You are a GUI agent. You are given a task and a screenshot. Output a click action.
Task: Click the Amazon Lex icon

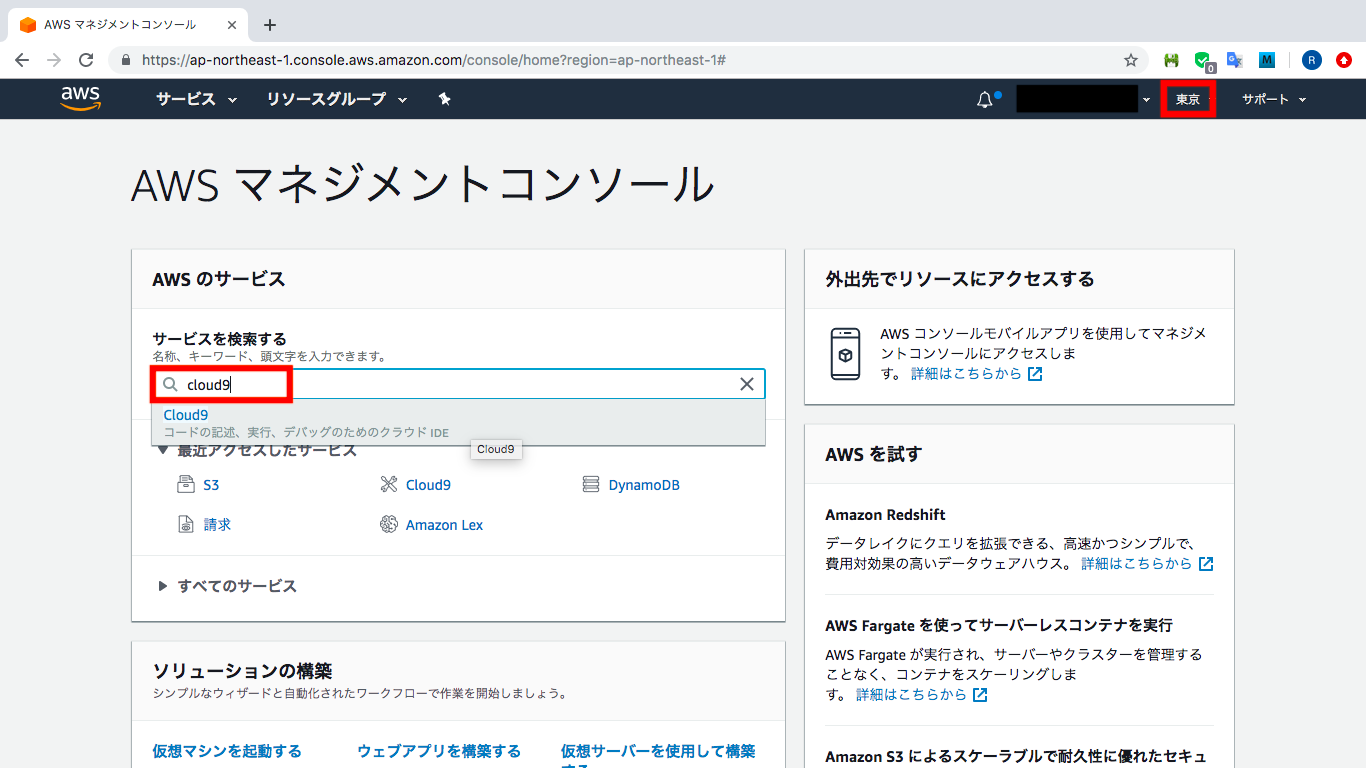coord(389,524)
